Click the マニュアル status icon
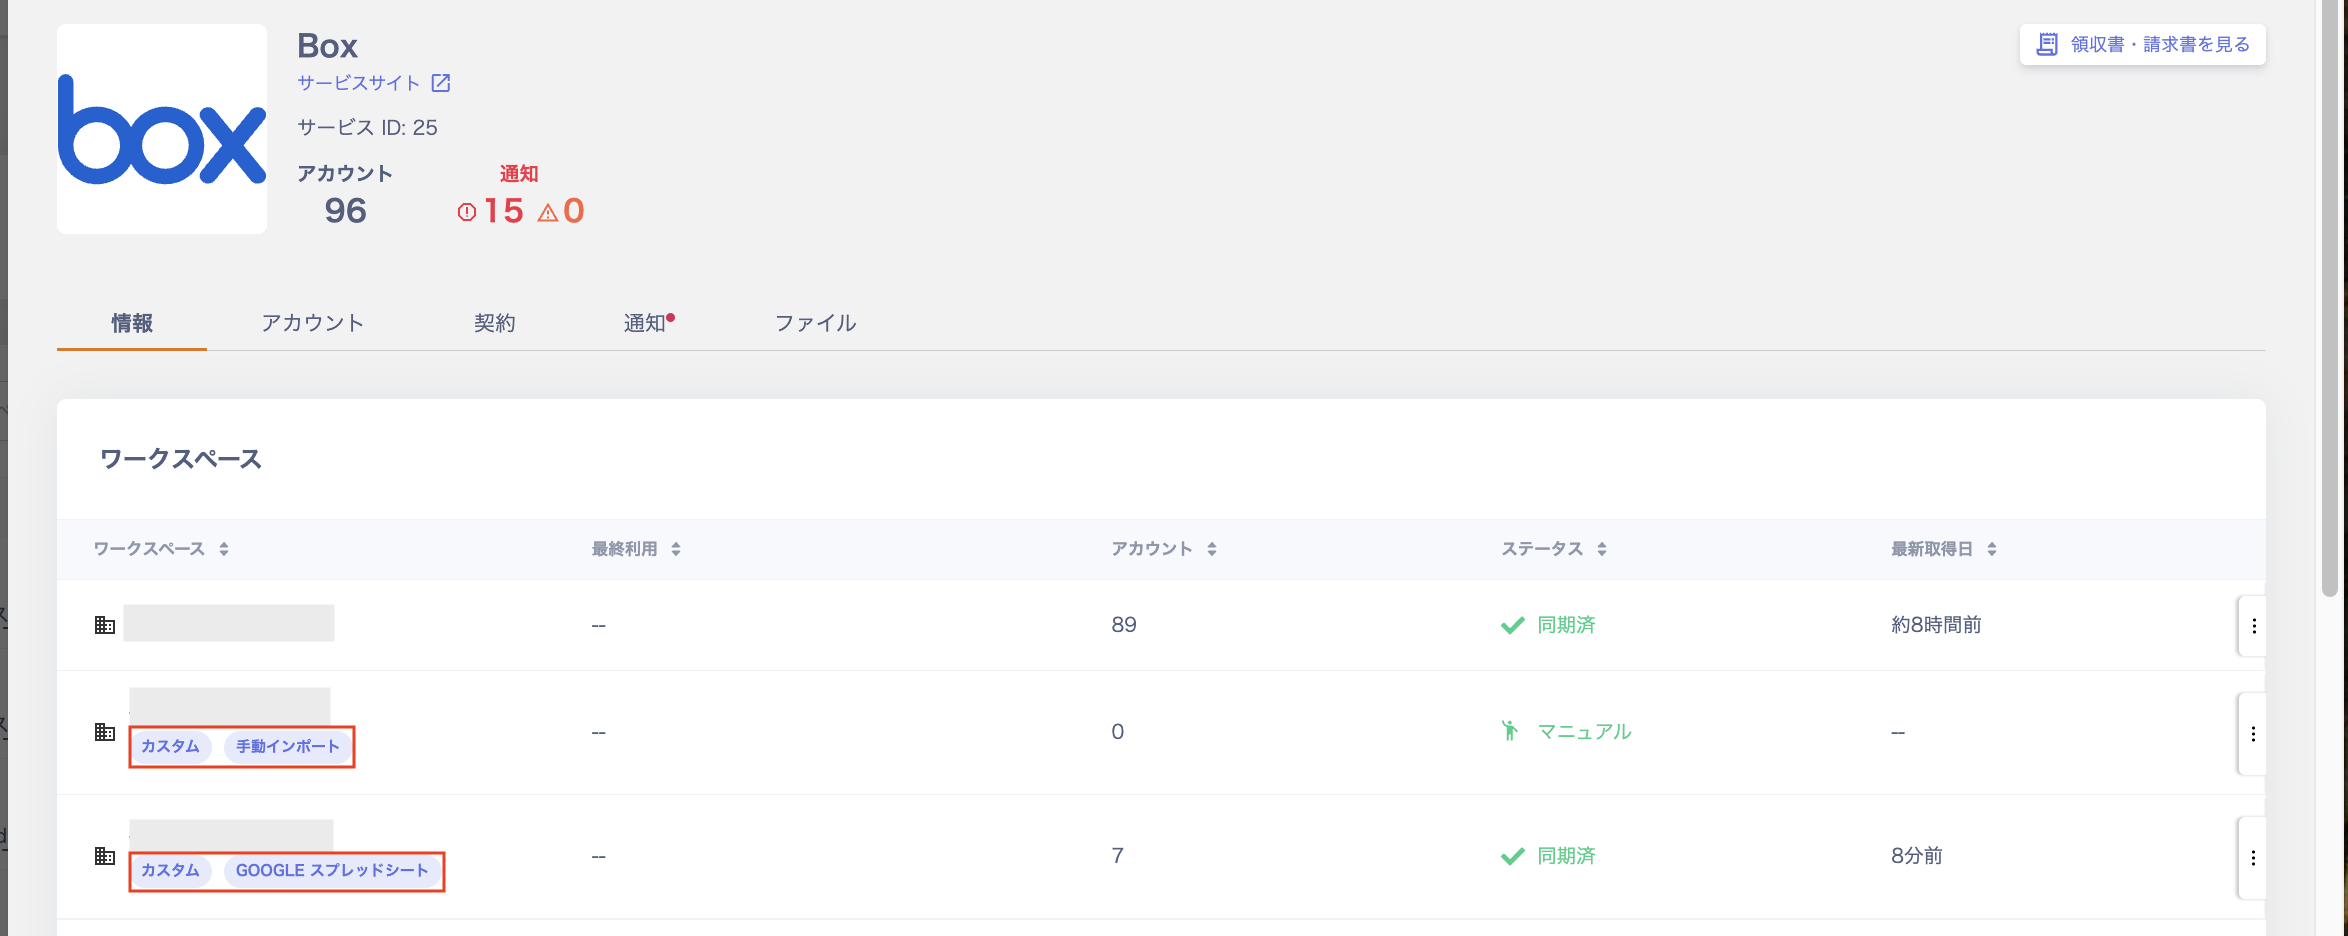Screen dimensions: 2348x936 pyautogui.click(x=1510, y=731)
